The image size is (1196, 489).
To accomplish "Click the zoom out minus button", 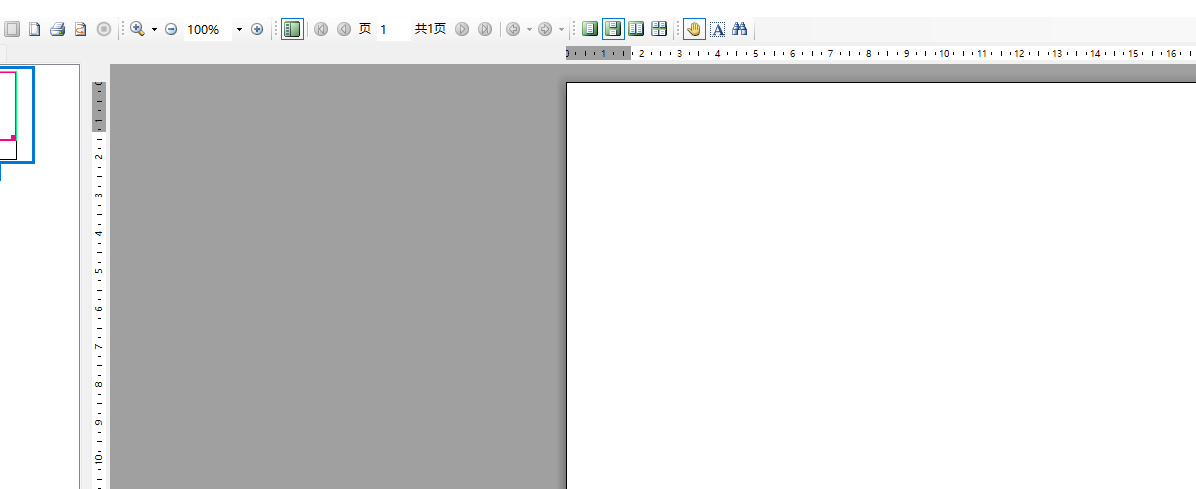I will tap(171, 29).
